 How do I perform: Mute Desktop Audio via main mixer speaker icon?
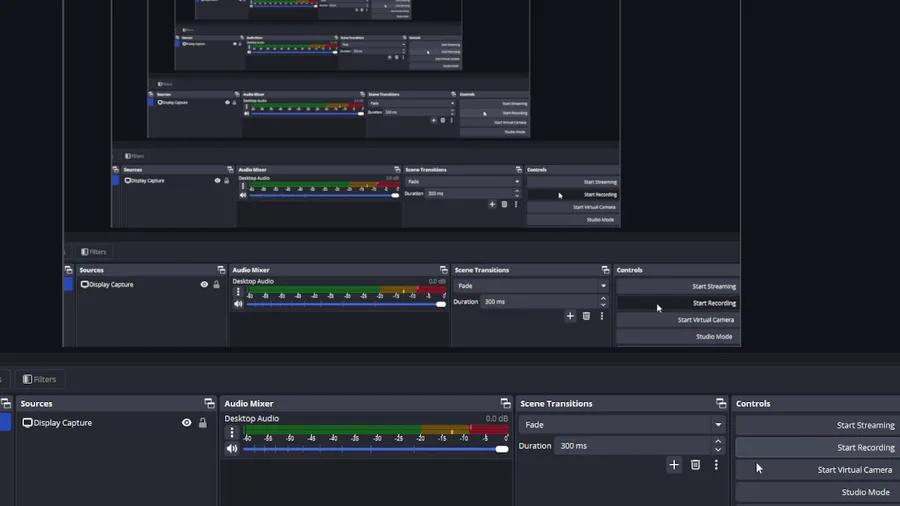point(231,449)
